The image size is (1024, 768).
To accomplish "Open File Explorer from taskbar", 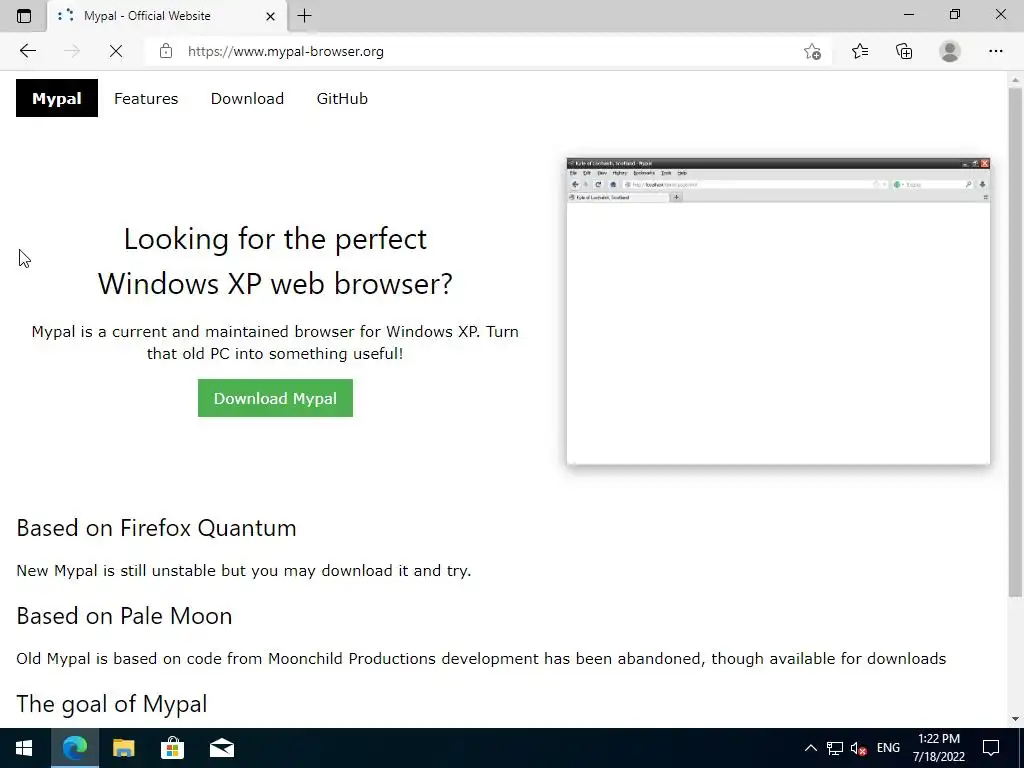I will tap(123, 748).
